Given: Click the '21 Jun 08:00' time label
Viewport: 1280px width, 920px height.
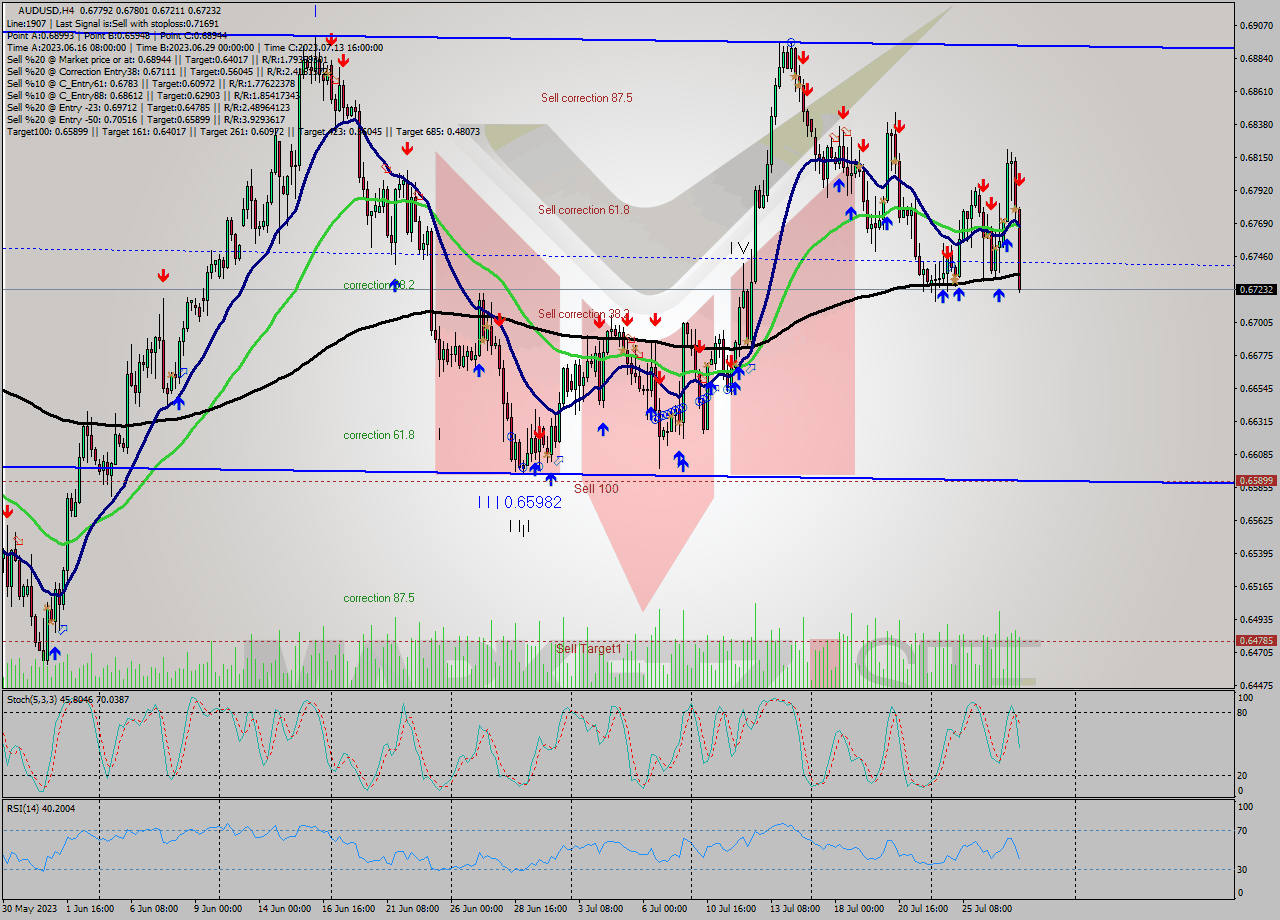Looking at the screenshot, I should (x=412, y=909).
